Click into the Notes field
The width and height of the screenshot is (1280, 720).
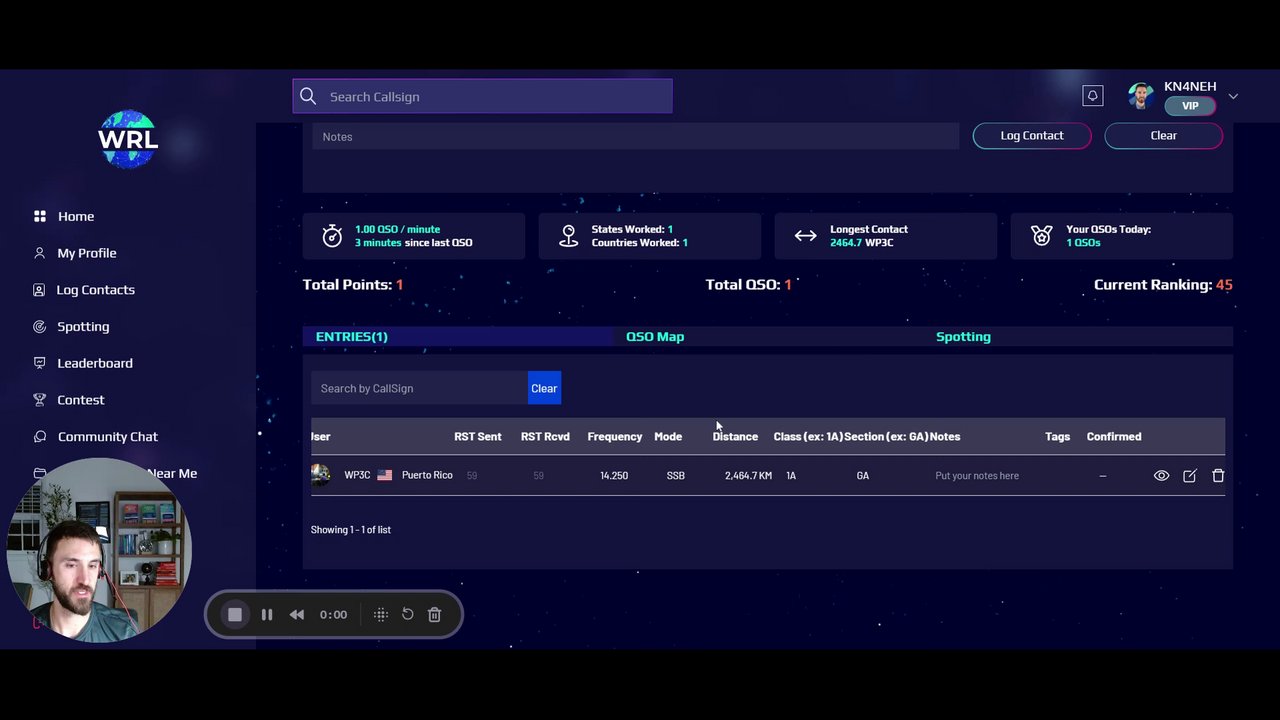tap(636, 136)
